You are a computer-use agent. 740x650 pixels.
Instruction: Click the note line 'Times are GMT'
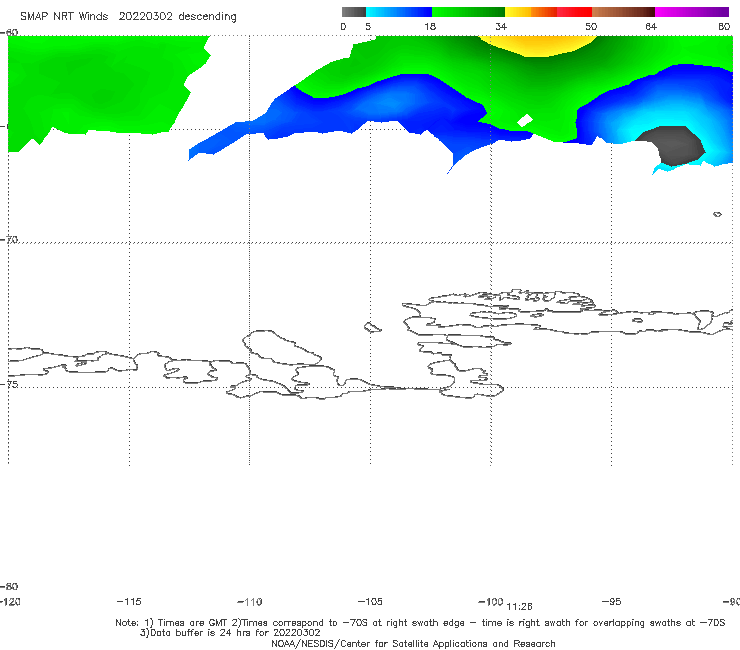194,623
